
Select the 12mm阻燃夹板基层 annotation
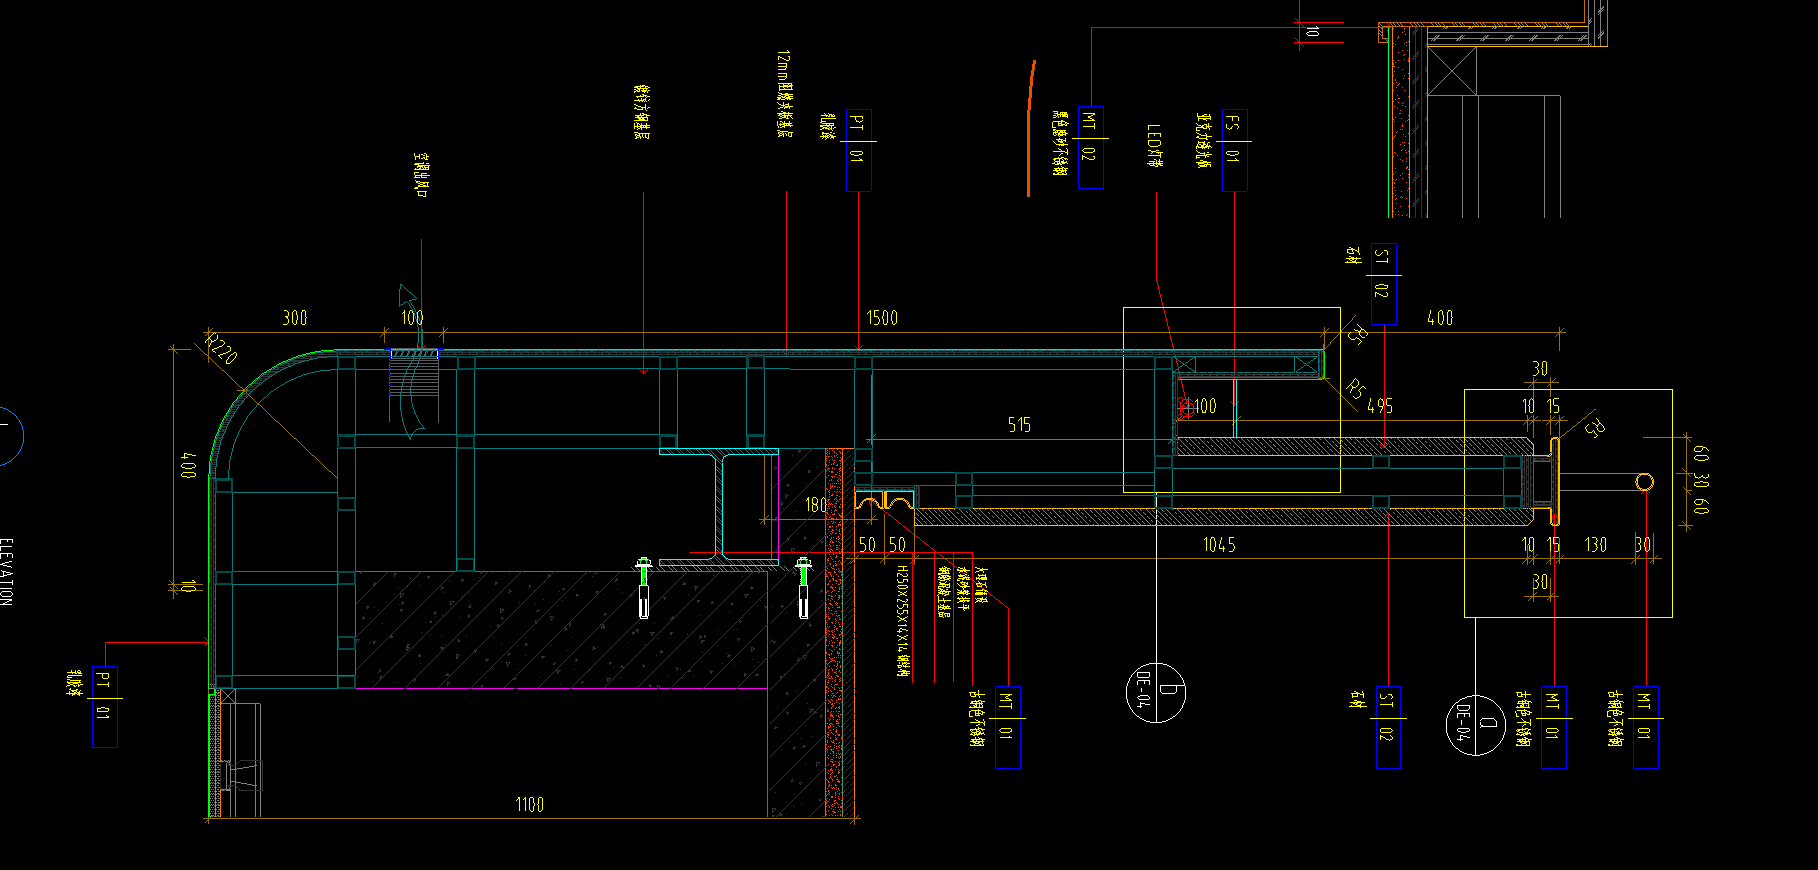(x=783, y=94)
